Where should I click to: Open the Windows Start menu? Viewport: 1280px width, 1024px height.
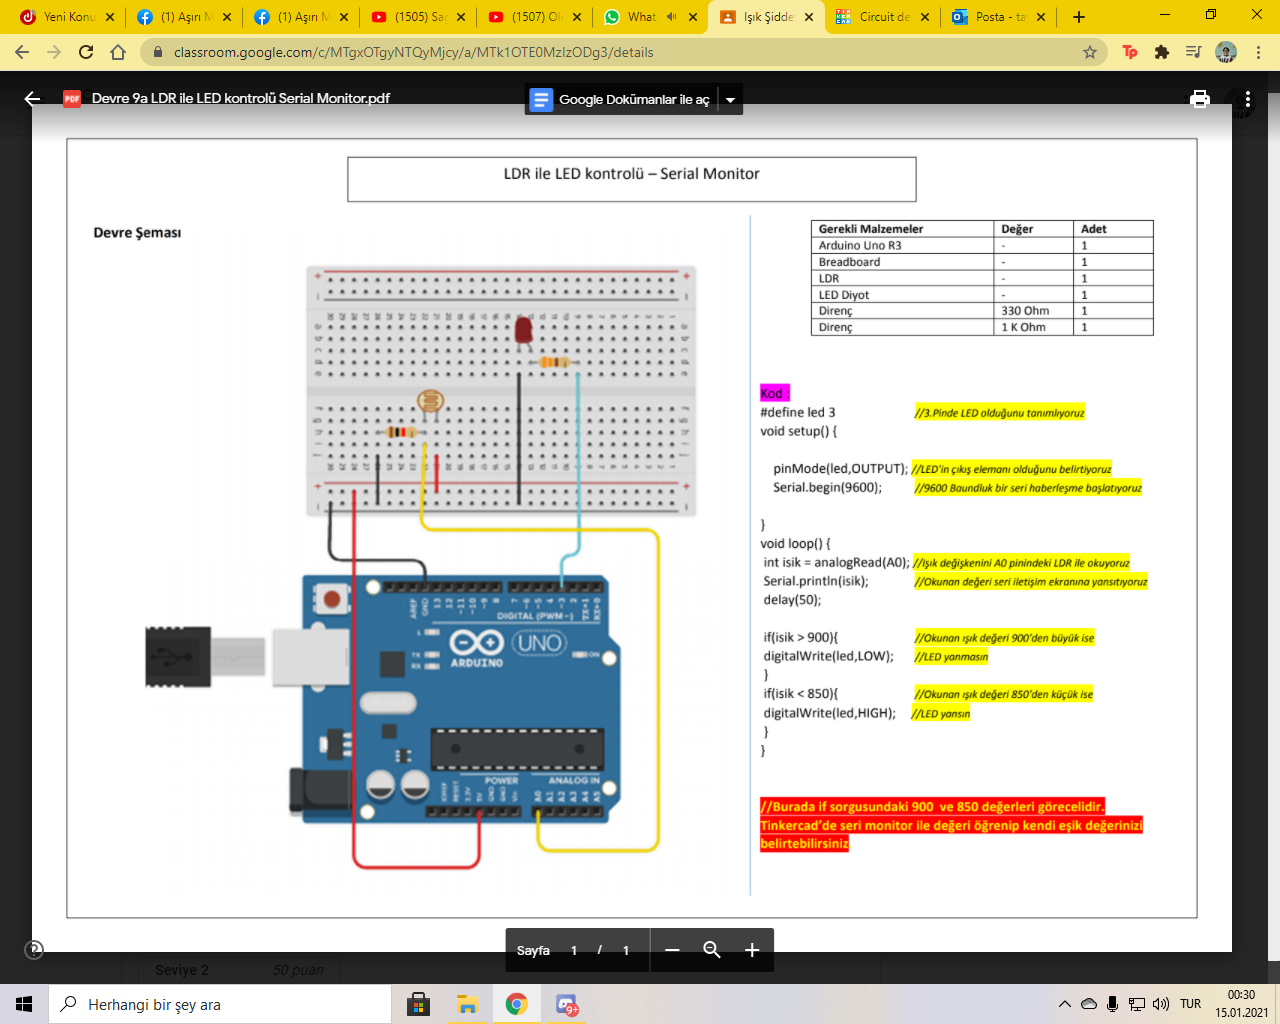tap(24, 1004)
